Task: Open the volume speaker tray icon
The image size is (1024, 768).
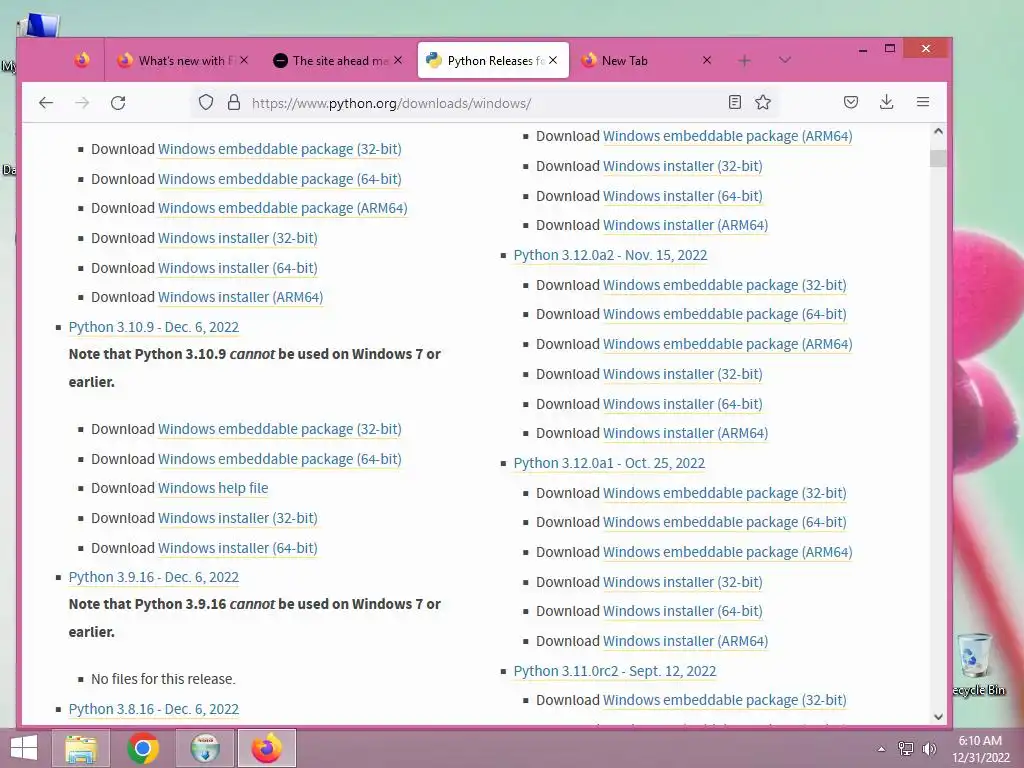Action: click(929, 748)
